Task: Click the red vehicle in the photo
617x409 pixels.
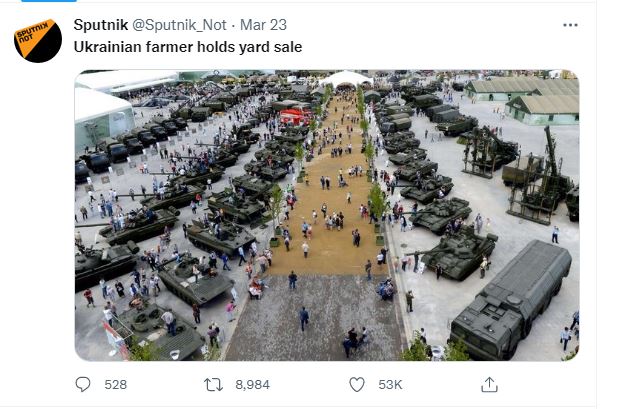Action: pyautogui.click(x=294, y=116)
